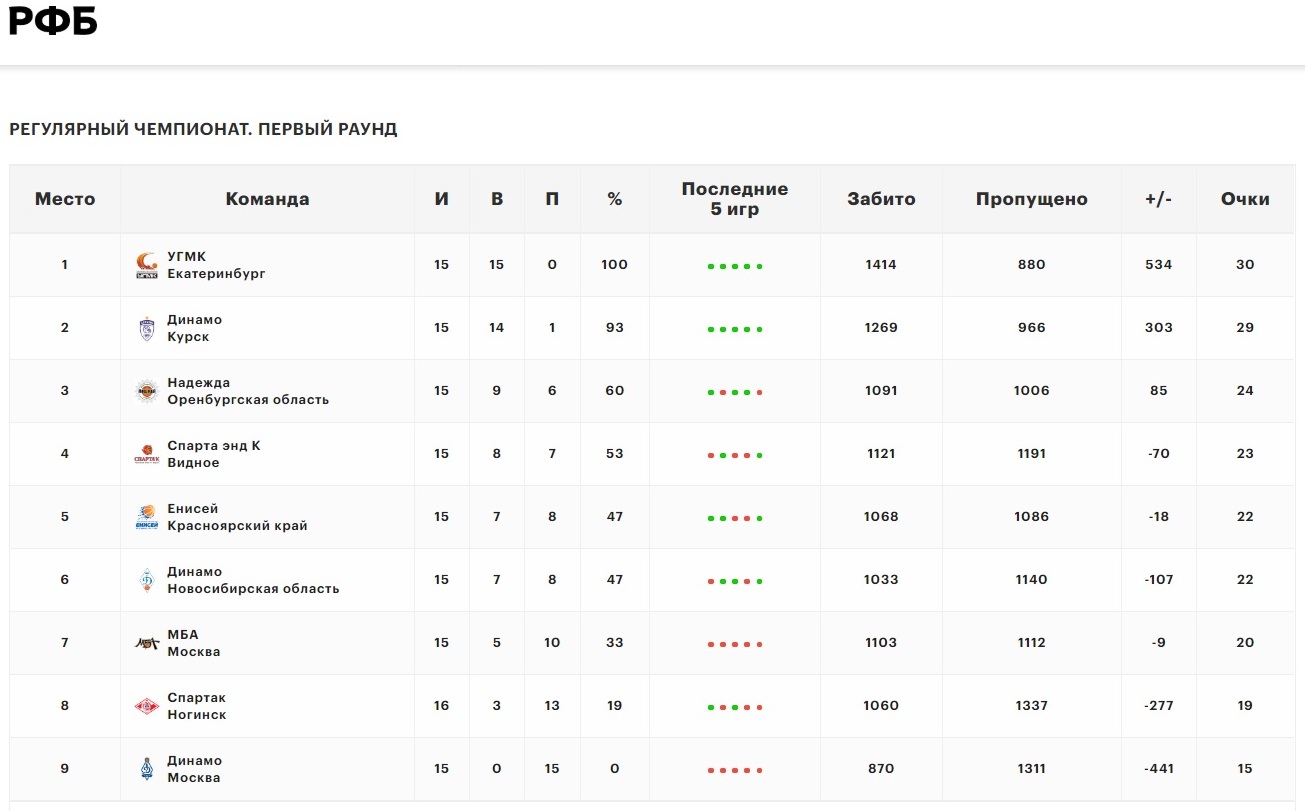Click last-5-games dots for Спартак Ногинск
The image size is (1305, 811).
click(x=735, y=708)
